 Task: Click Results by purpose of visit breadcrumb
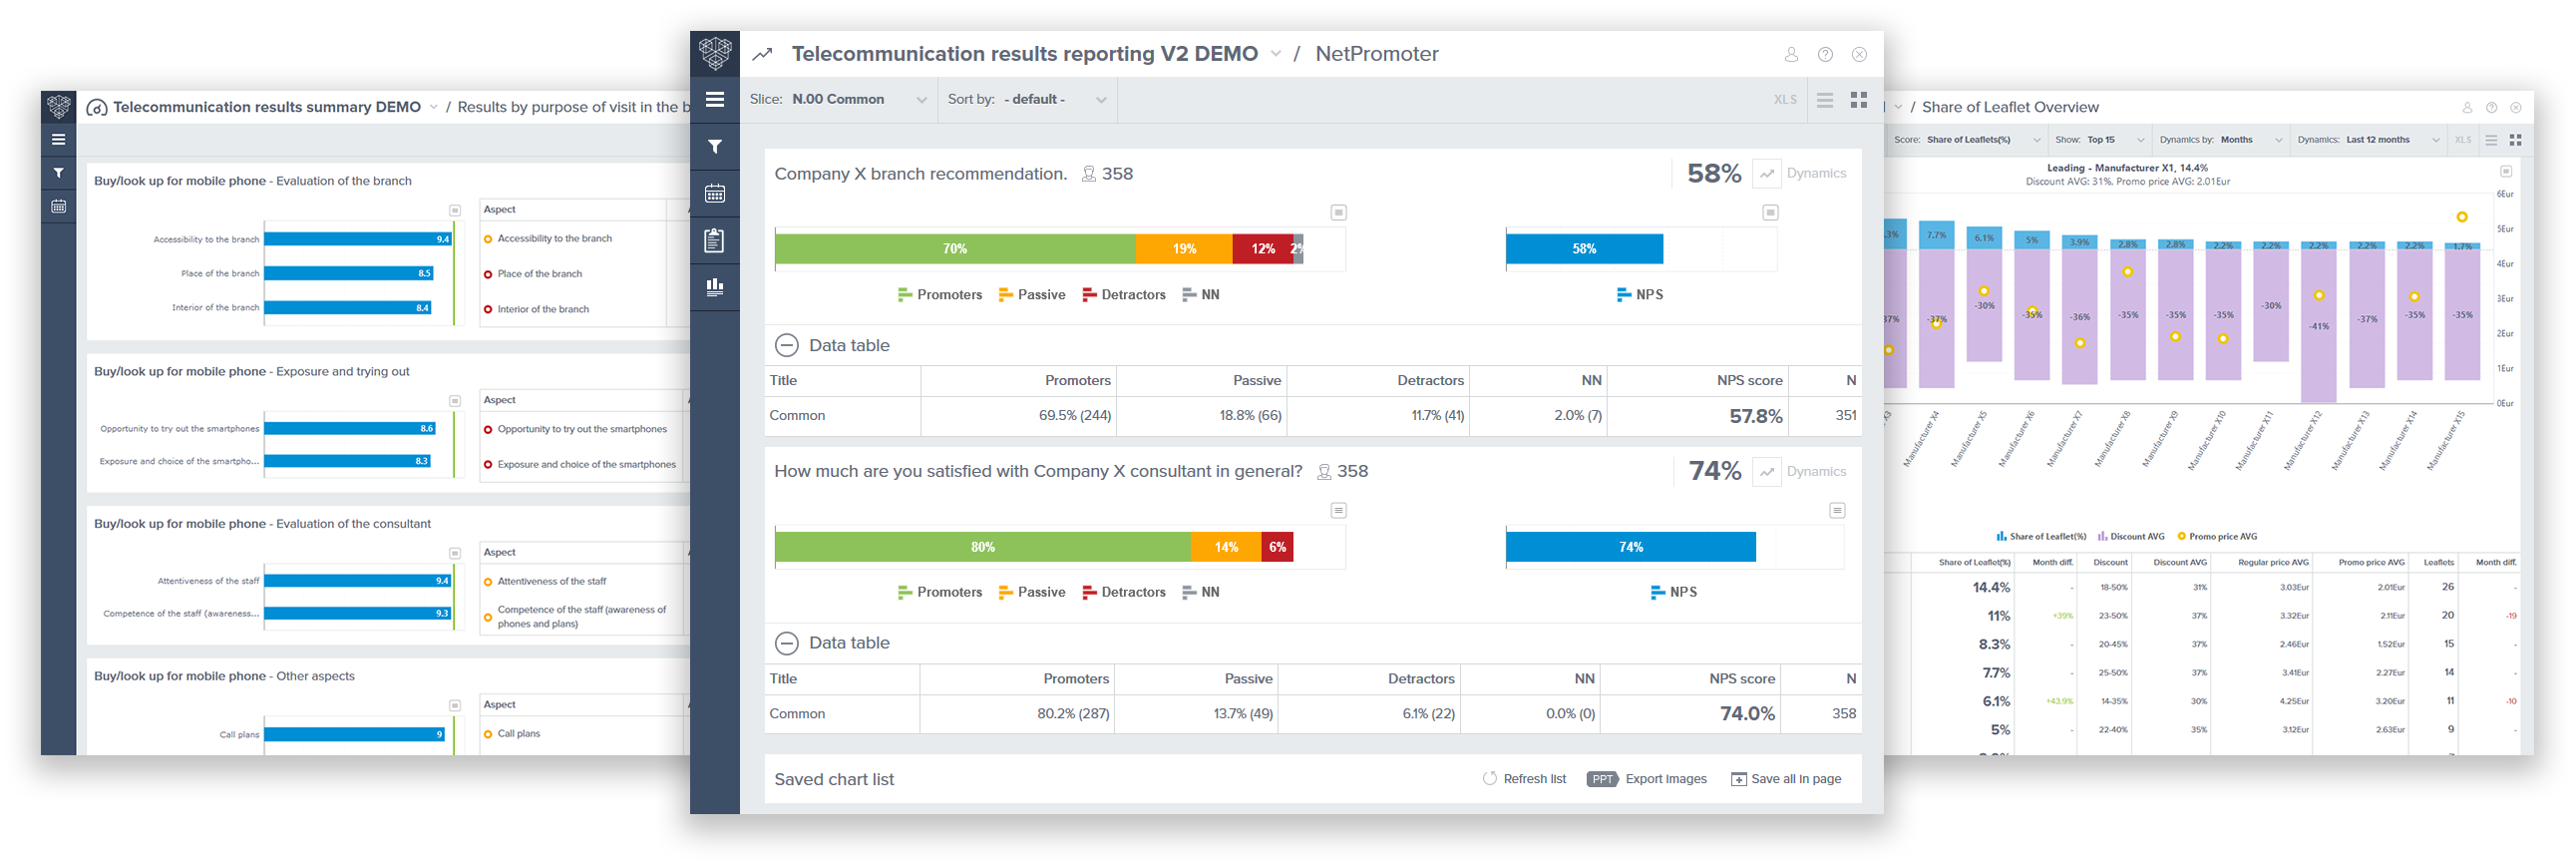573,107
